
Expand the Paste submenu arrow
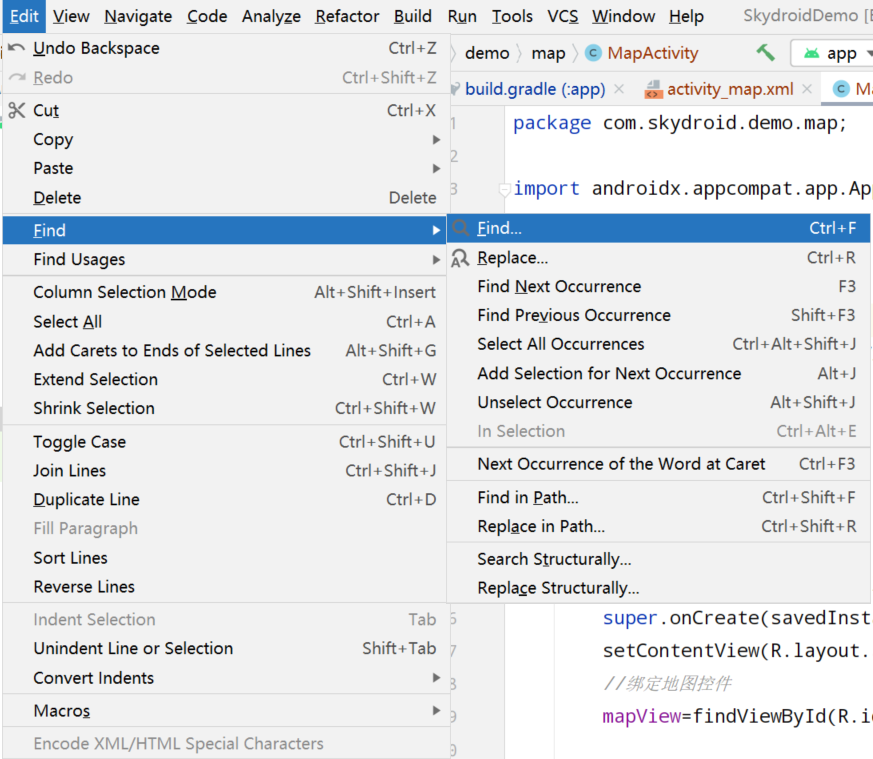pos(436,168)
